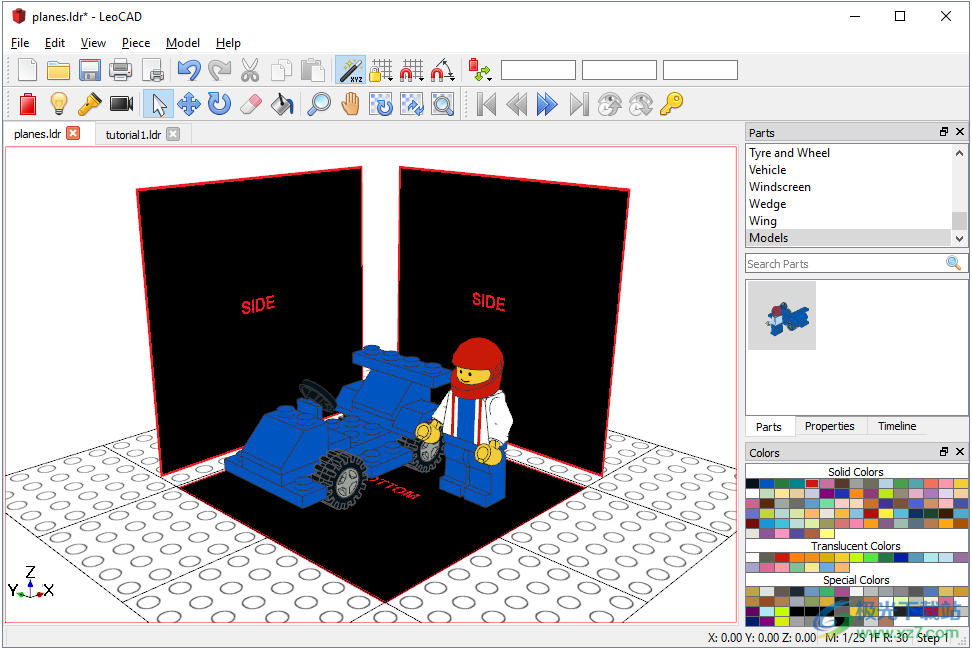Pick the black swatch in Solid Colors
The width and height of the screenshot is (972, 649).
(752, 484)
